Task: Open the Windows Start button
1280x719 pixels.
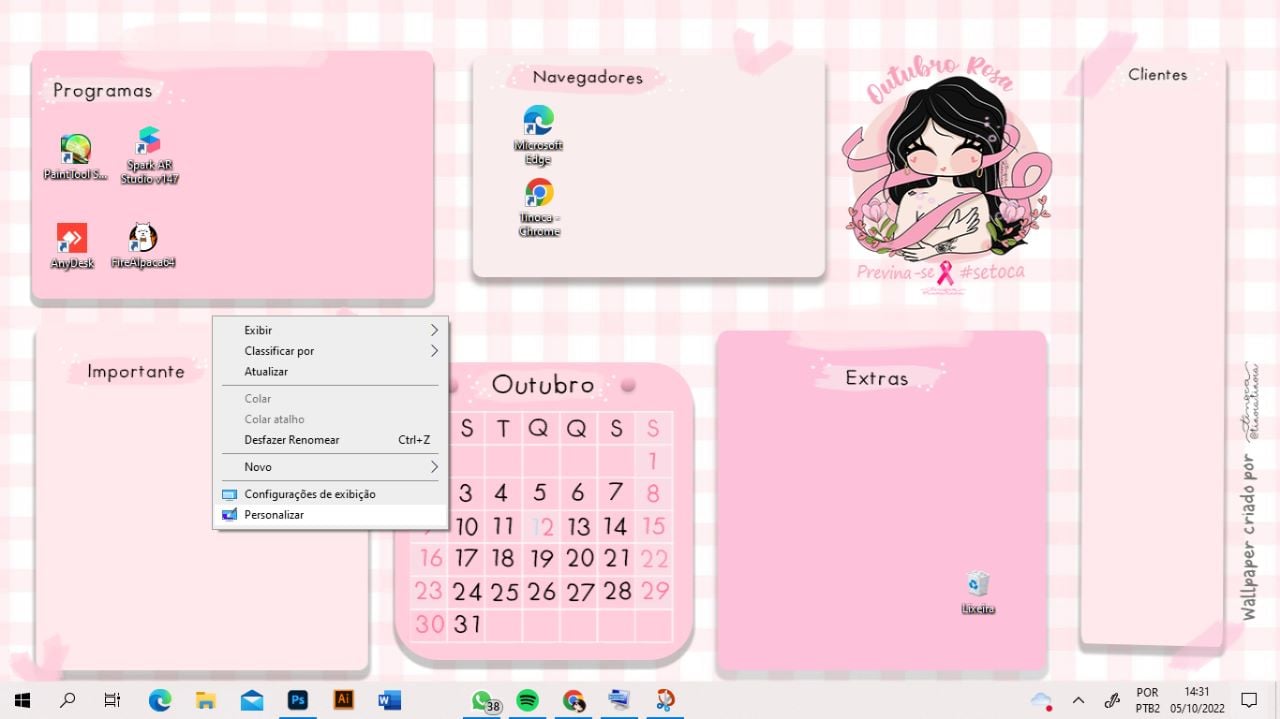Action: (21, 700)
